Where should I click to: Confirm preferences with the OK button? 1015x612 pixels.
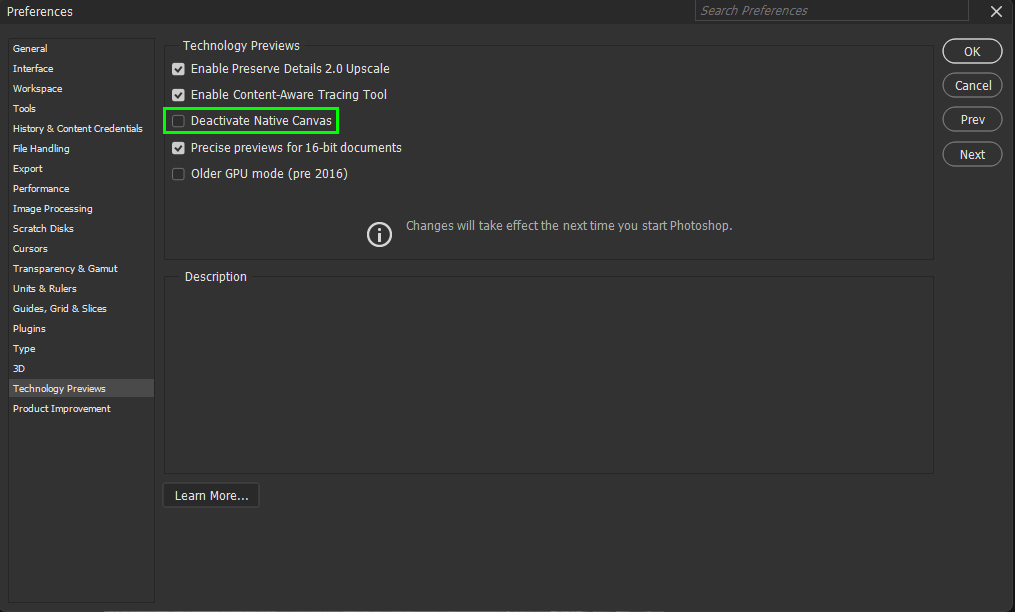coord(971,50)
